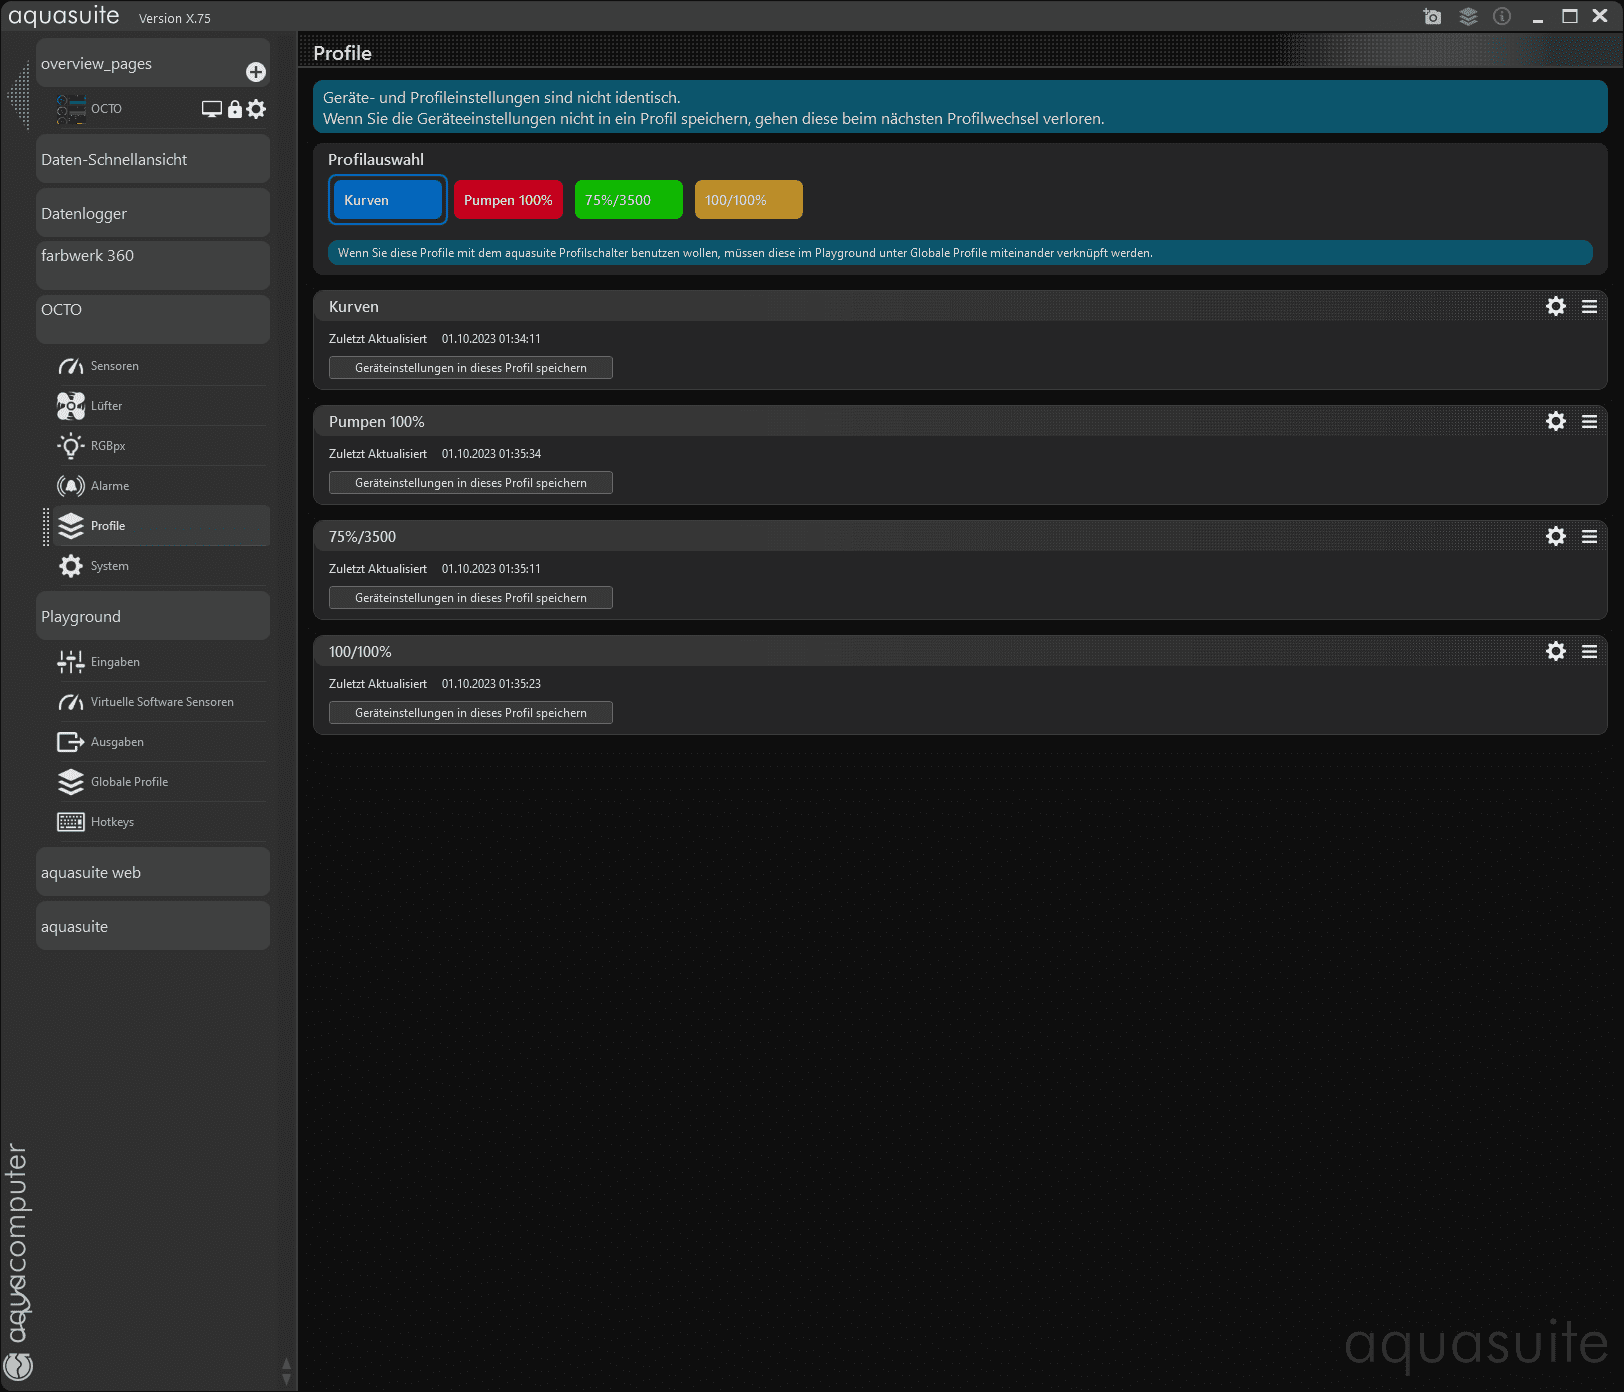Click the sidebar scroll arrows at bottom
1624x1392 pixels.
pyautogui.click(x=286, y=1372)
